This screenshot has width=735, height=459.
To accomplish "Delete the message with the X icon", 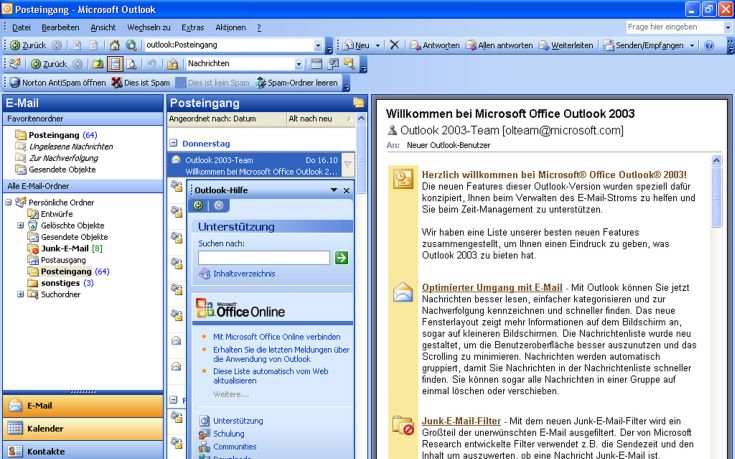I will [x=395, y=45].
